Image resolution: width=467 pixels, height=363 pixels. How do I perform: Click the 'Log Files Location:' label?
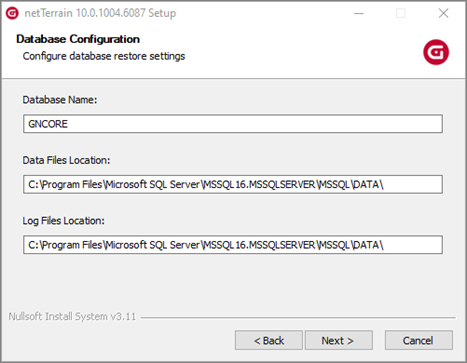click(x=64, y=221)
